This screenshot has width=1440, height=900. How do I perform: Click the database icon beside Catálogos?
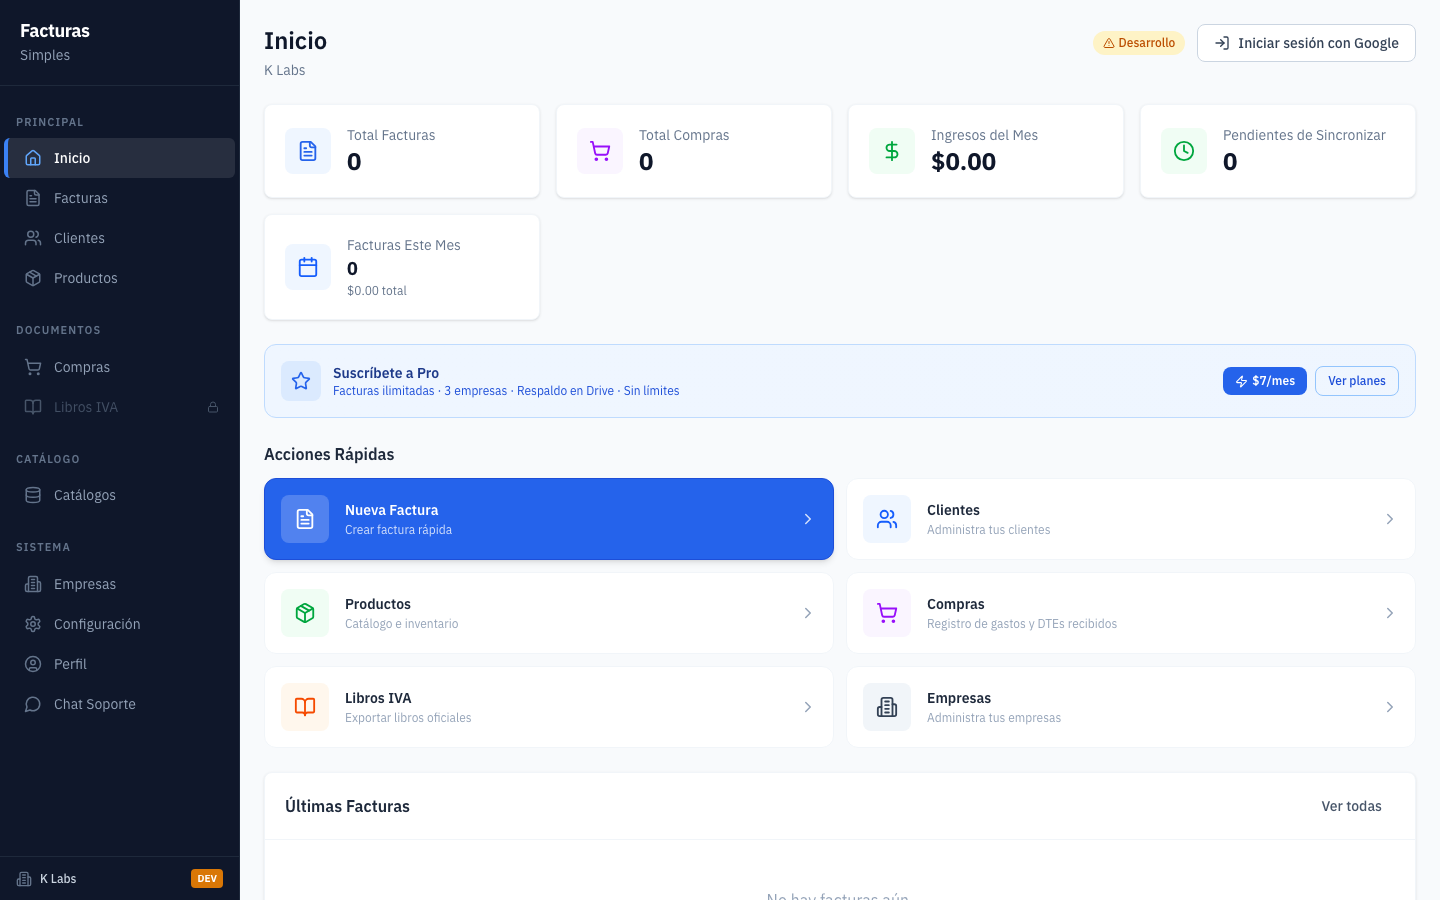click(x=33, y=495)
